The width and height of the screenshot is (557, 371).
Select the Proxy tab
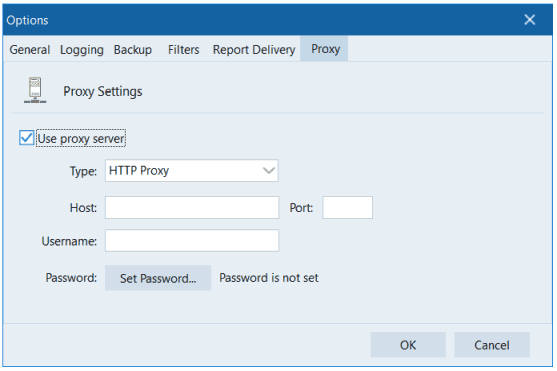pyautogui.click(x=325, y=49)
